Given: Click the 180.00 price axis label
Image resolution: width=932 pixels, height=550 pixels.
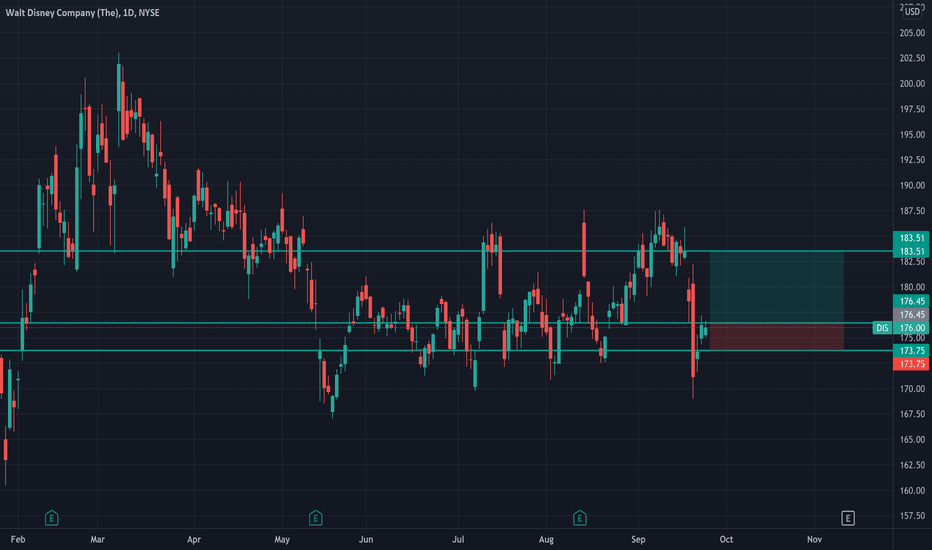Looking at the screenshot, I should 912,287.
